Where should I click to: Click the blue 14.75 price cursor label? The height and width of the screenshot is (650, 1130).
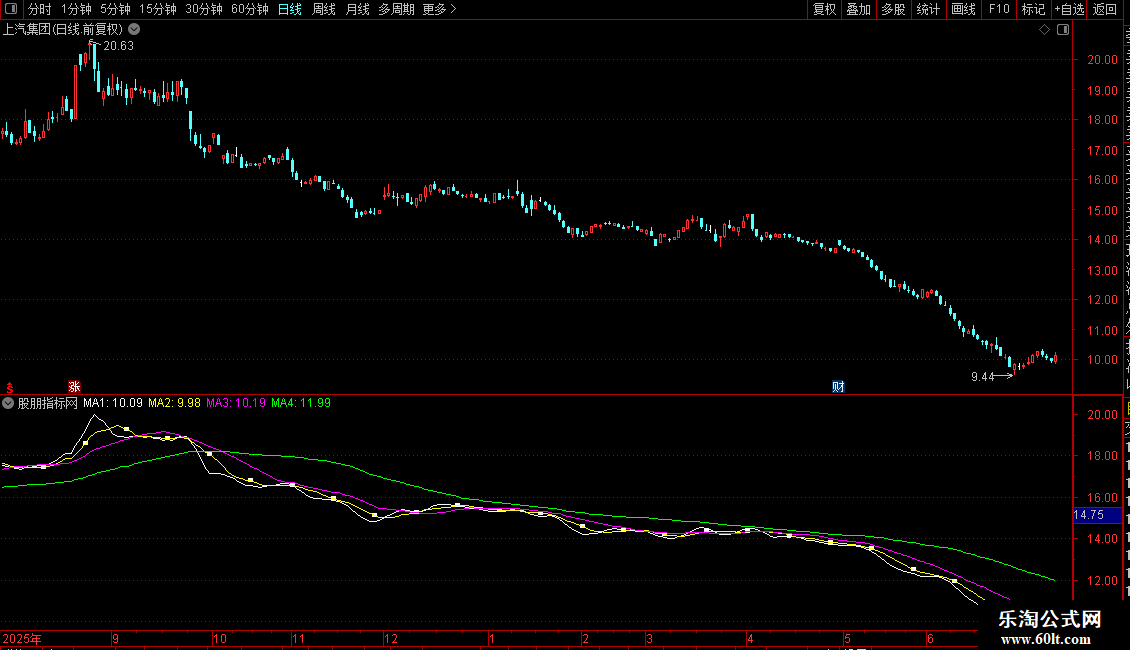1098,515
